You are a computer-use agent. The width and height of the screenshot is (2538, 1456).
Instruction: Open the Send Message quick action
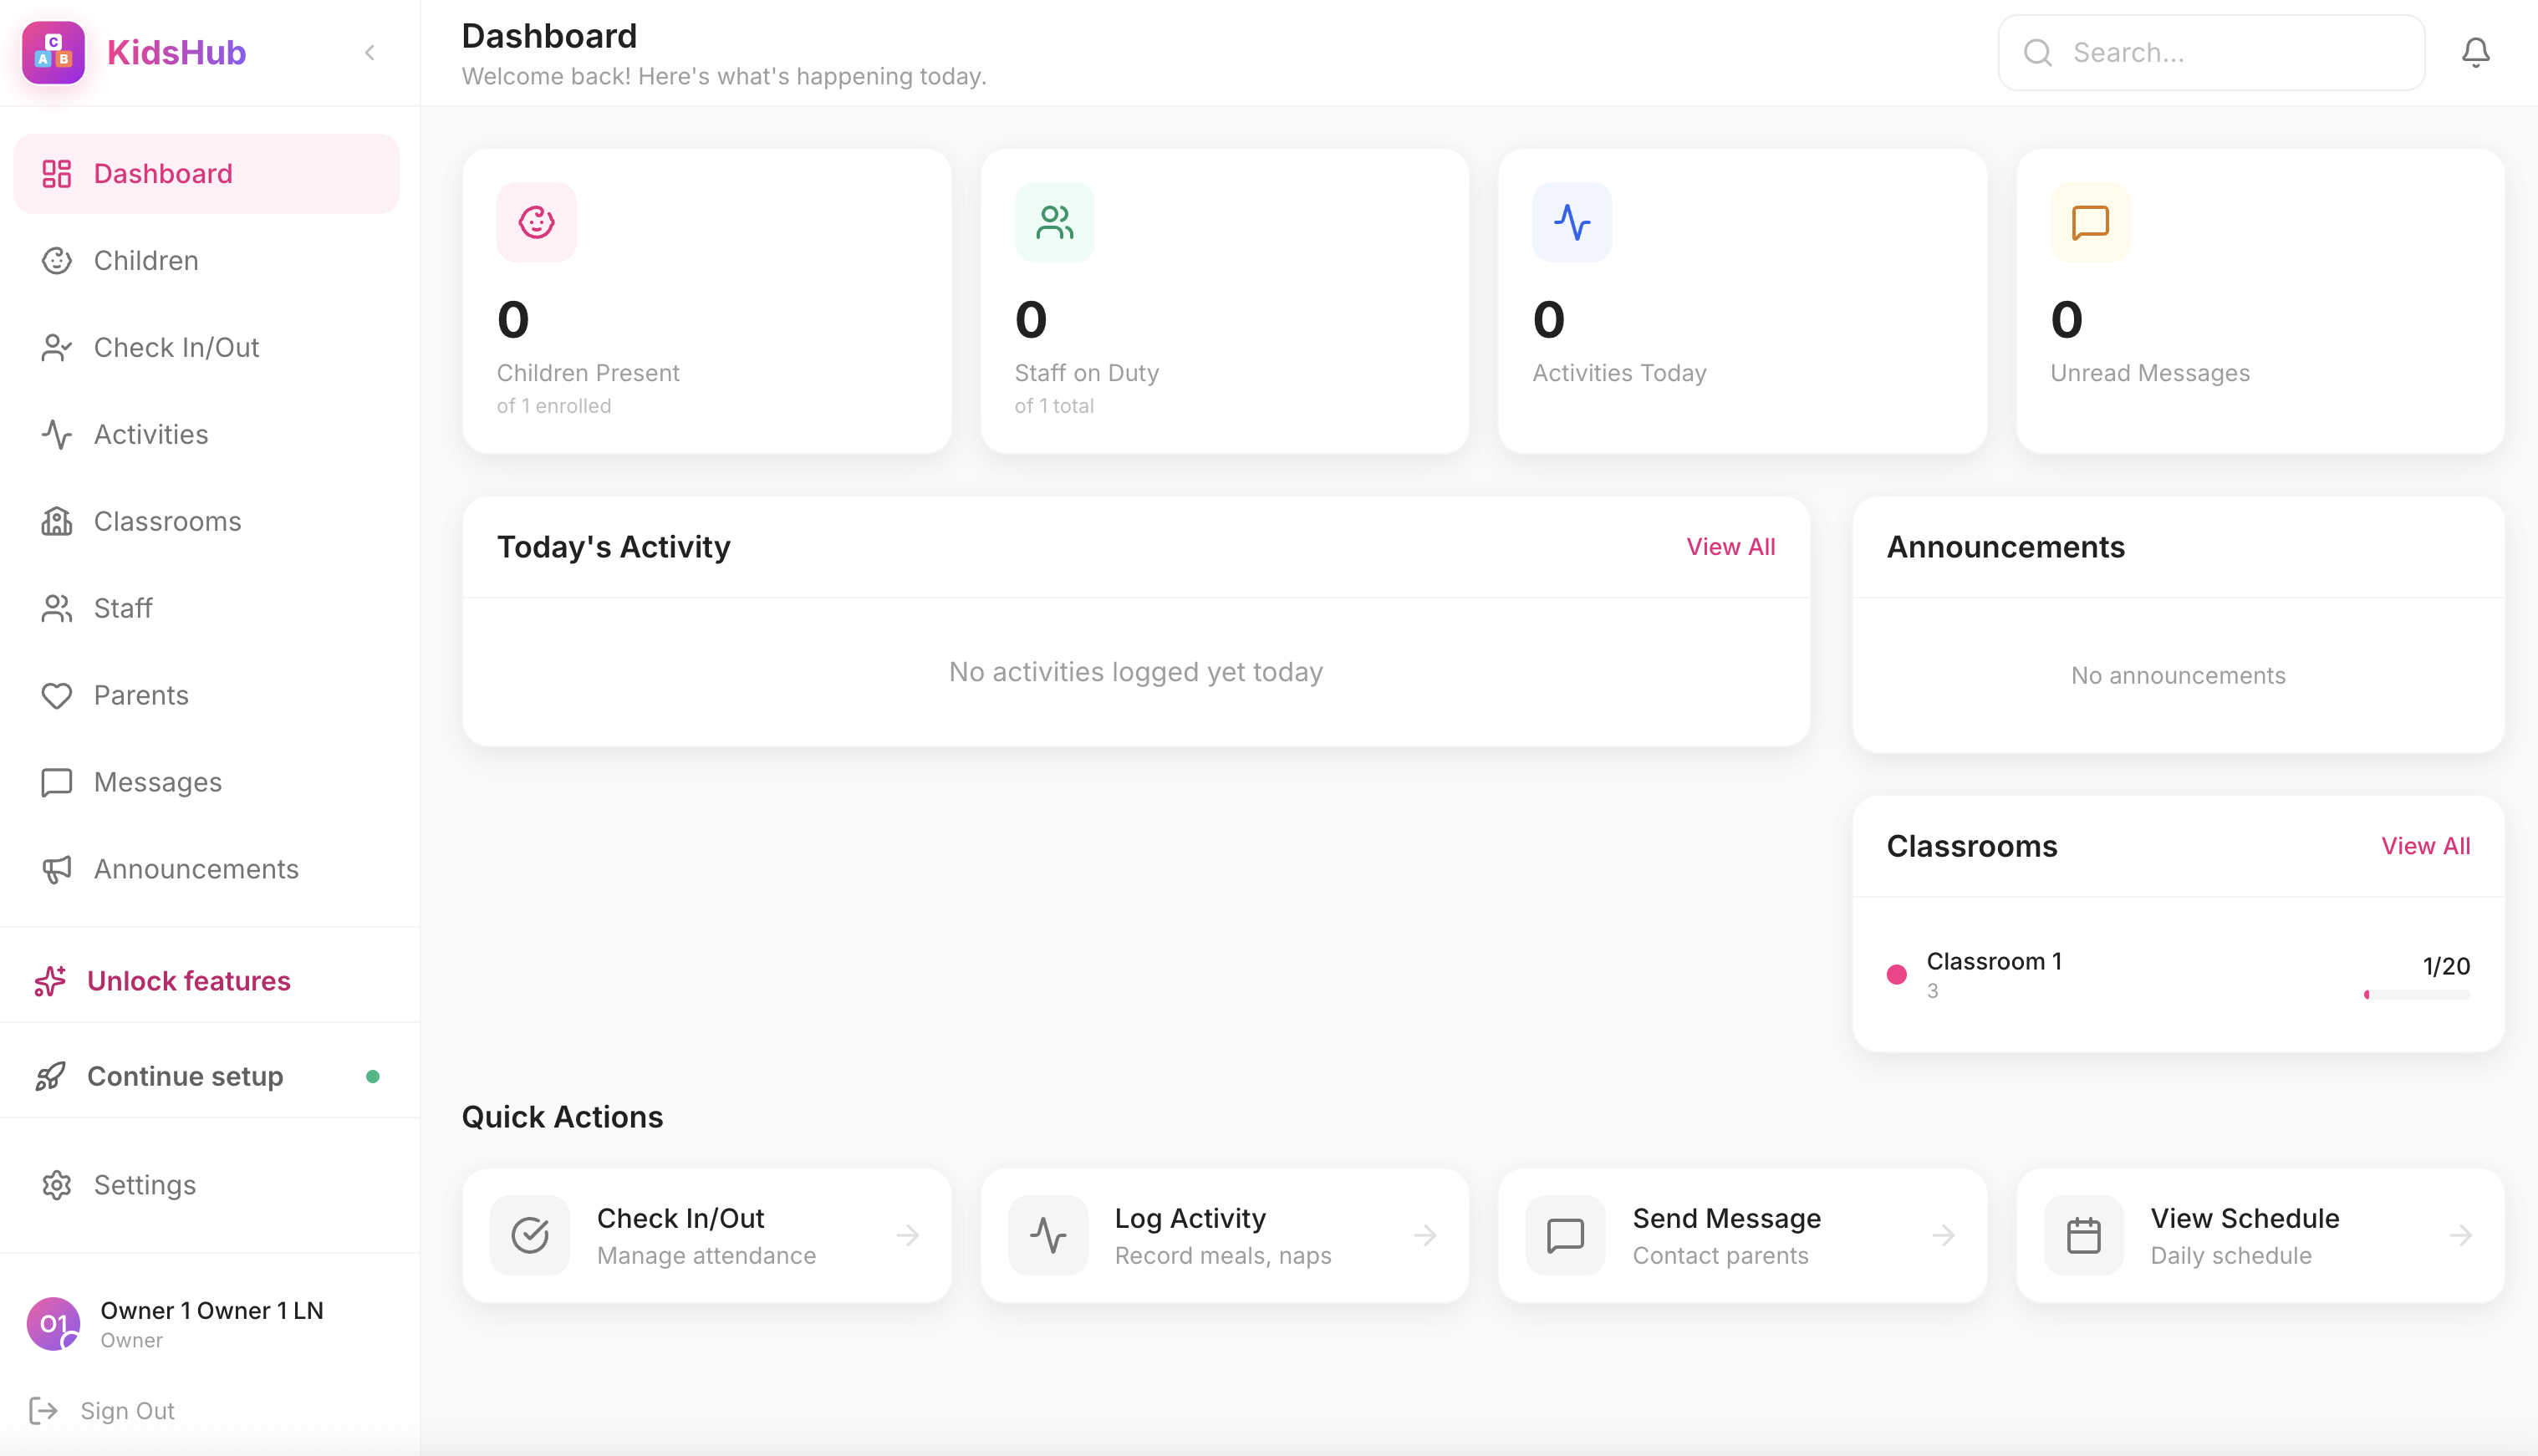tap(1743, 1236)
